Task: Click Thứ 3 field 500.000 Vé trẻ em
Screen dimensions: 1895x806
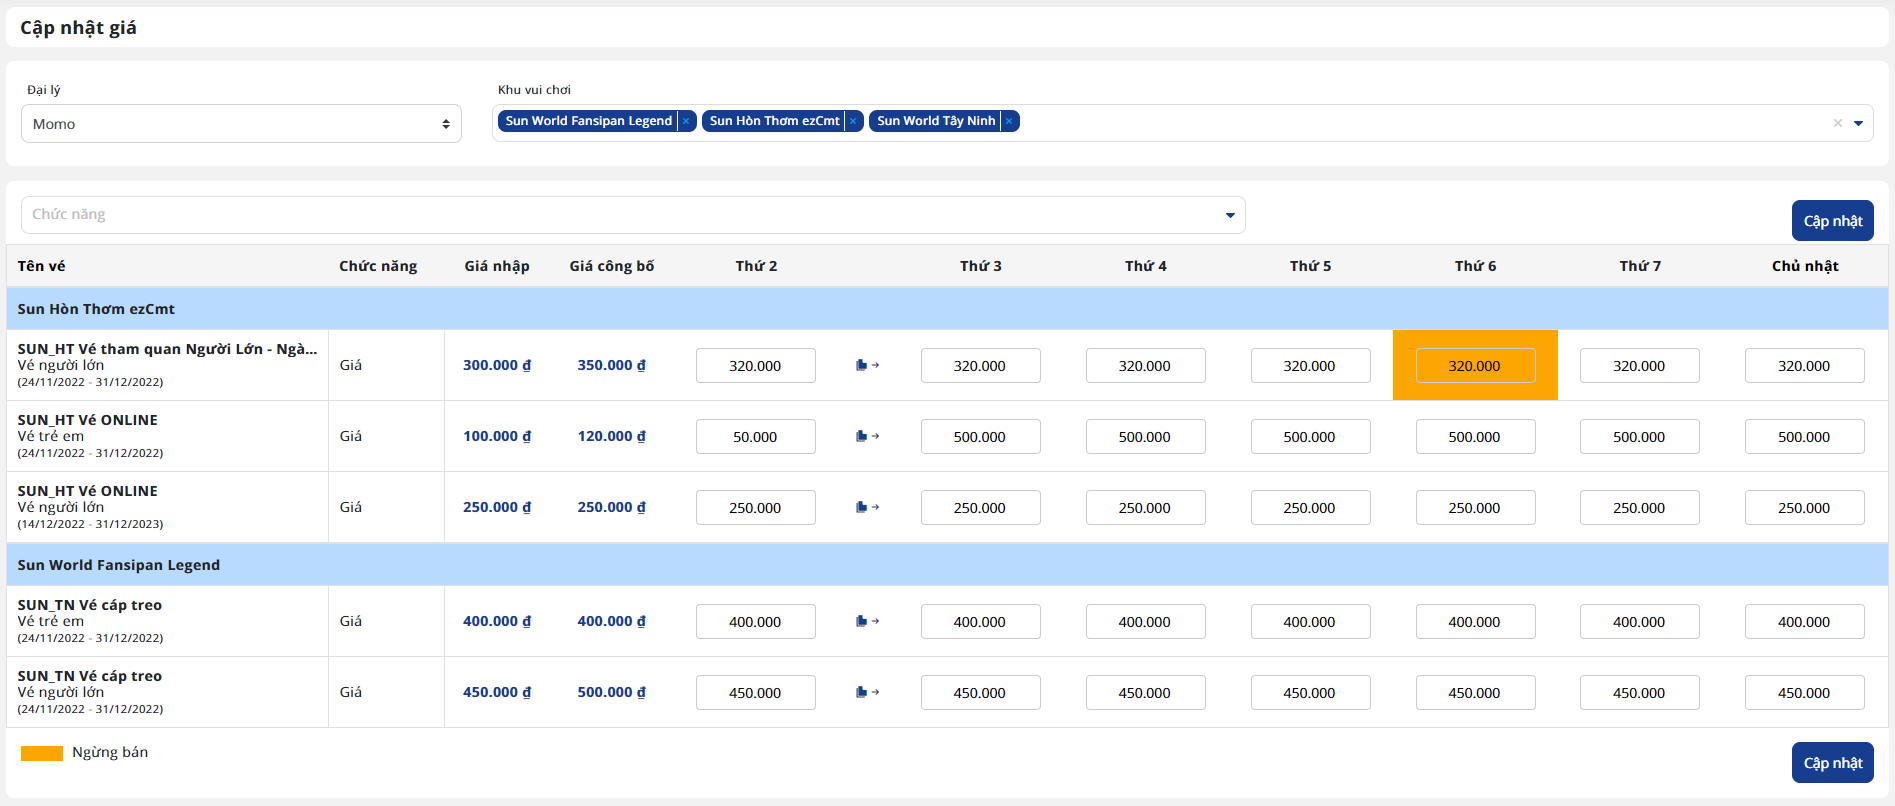Action: pyautogui.click(x=980, y=437)
